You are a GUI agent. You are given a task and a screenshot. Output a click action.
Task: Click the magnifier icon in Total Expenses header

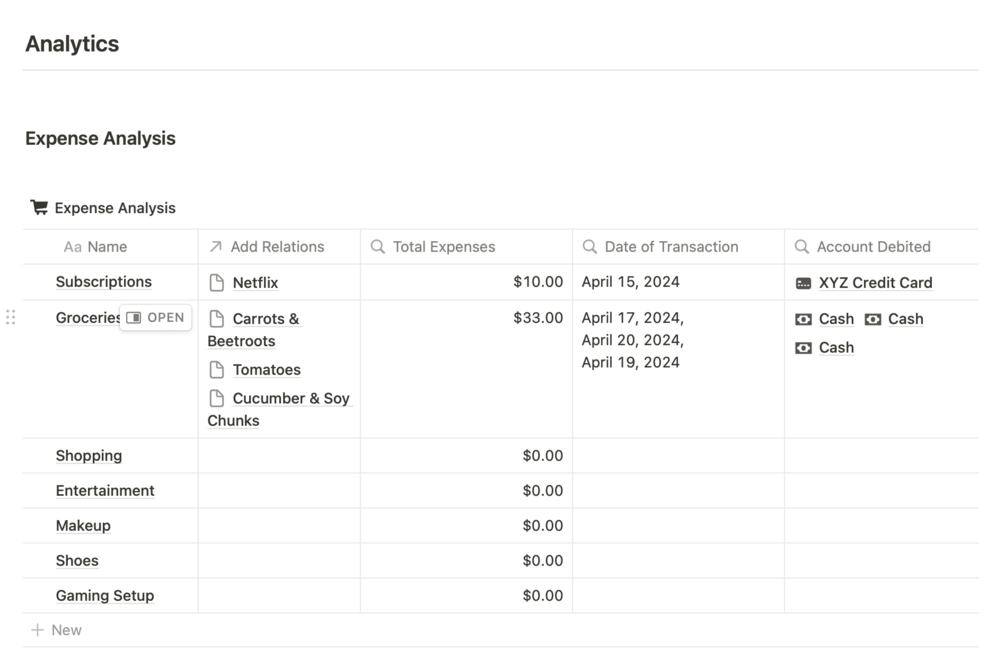pos(378,247)
